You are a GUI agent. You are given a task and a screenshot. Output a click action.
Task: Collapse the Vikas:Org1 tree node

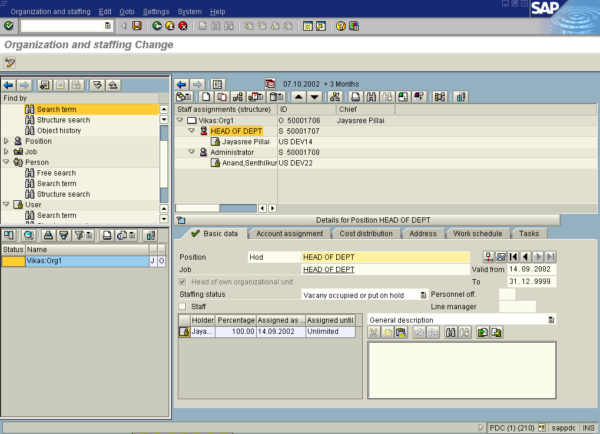coord(179,120)
